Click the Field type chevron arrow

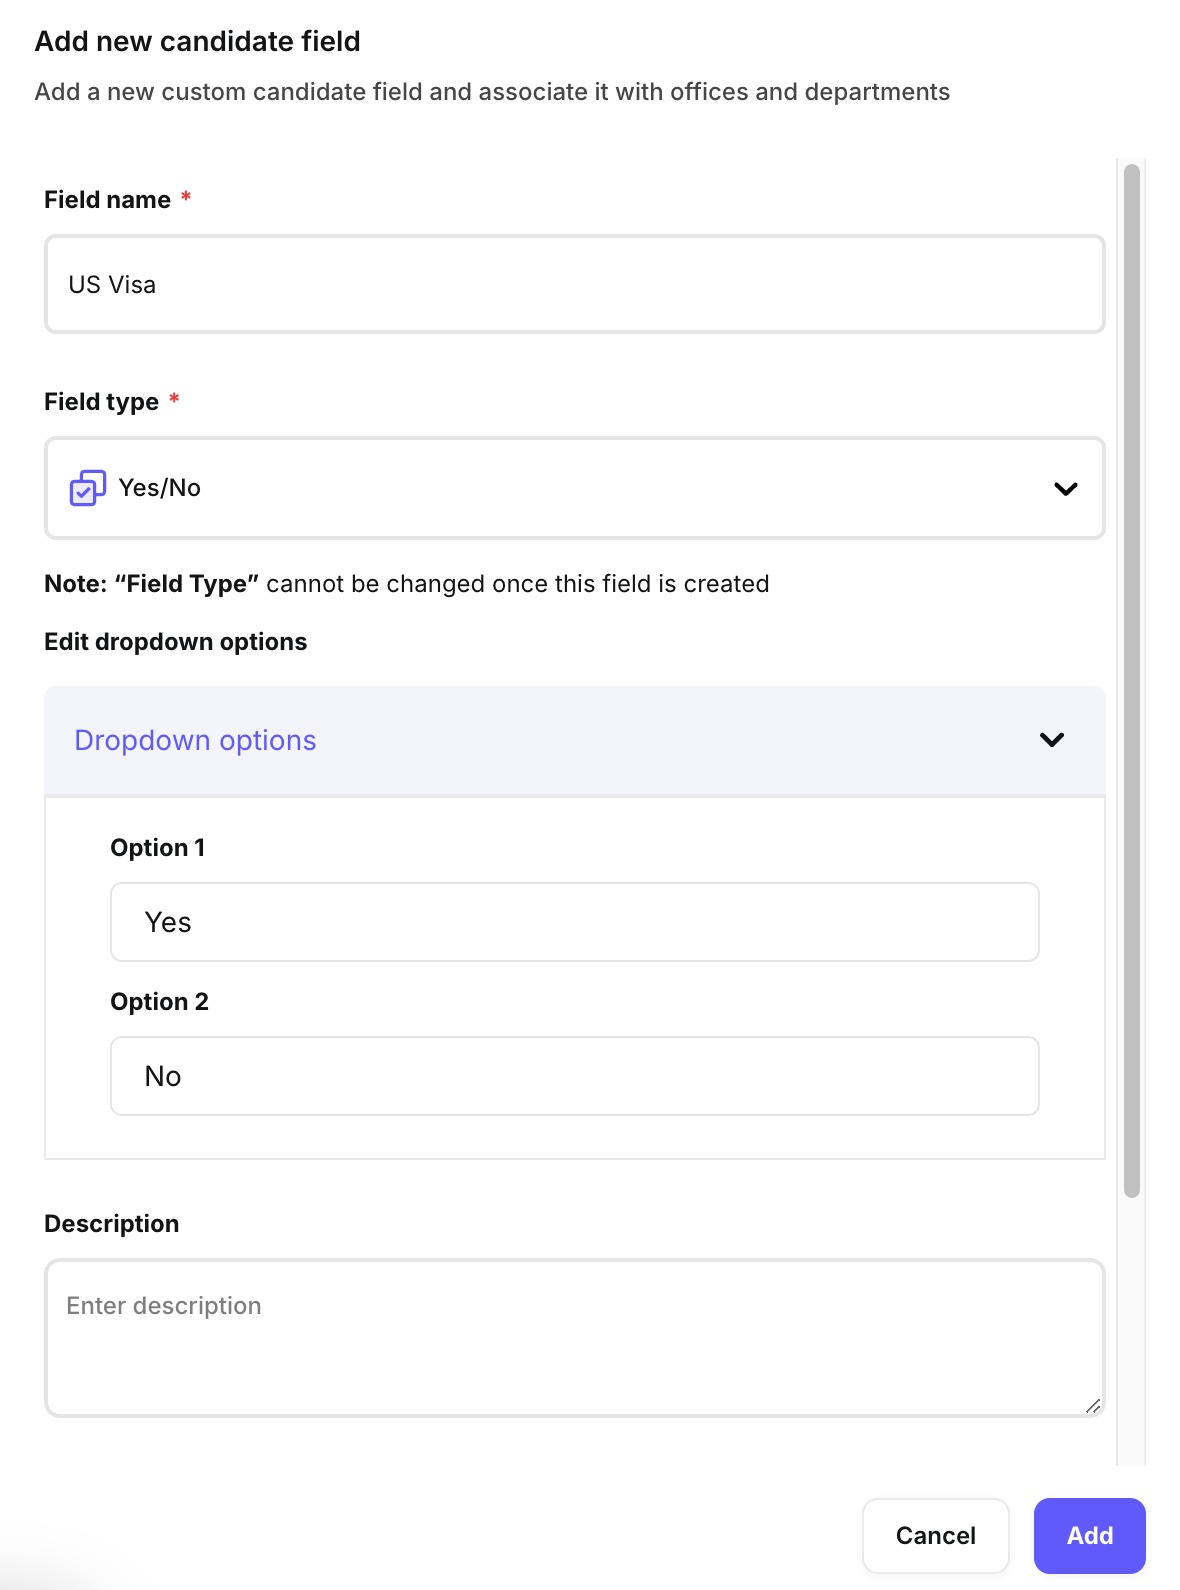(x=1065, y=489)
